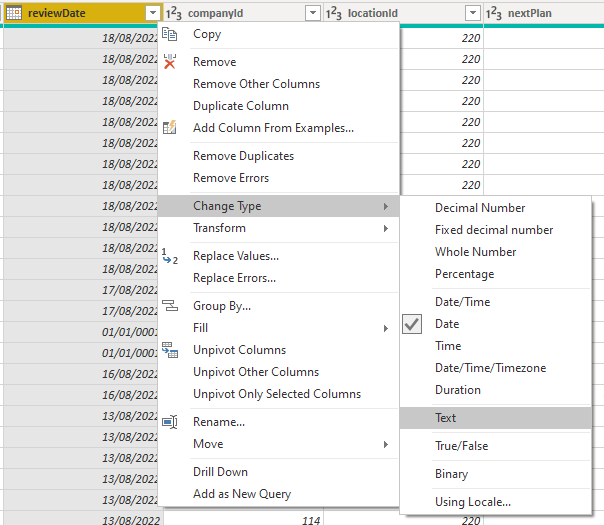The width and height of the screenshot is (604, 525).
Task: Click the locationId number type icon
Action: click(334, 13)
